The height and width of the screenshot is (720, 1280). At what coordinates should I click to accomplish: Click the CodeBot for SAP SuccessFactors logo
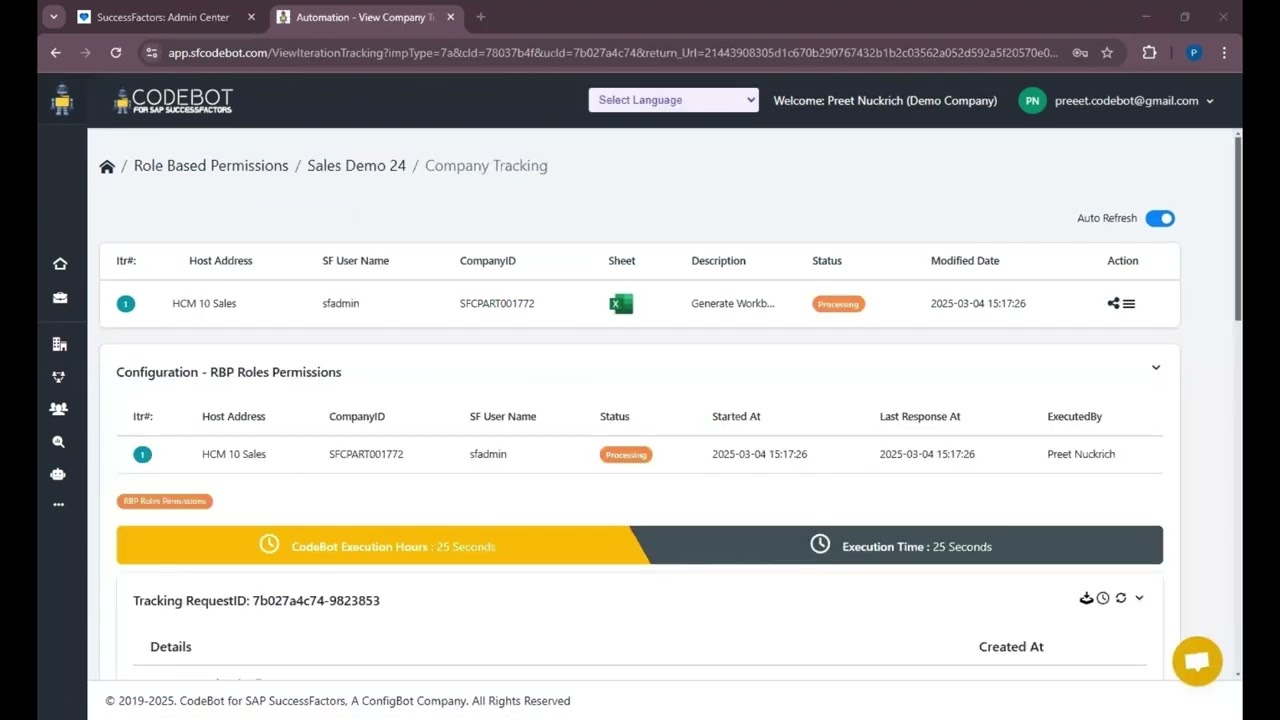point(174,100)
